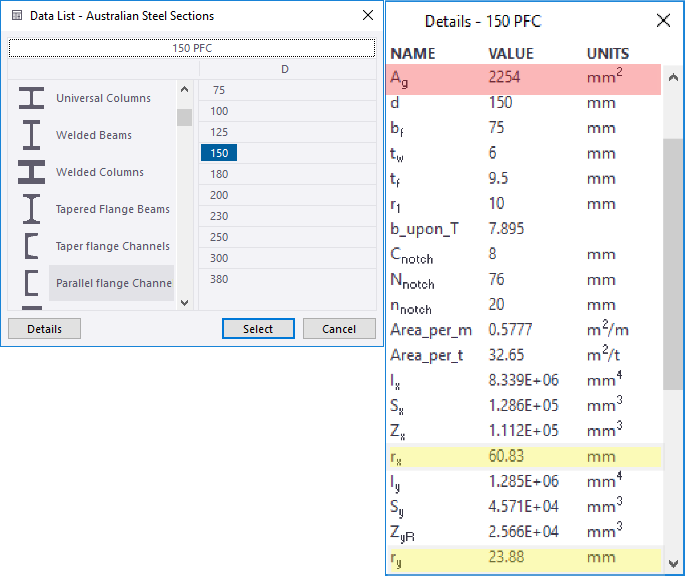Open the Details button
The image size is (687, 578).
point(44,329)
